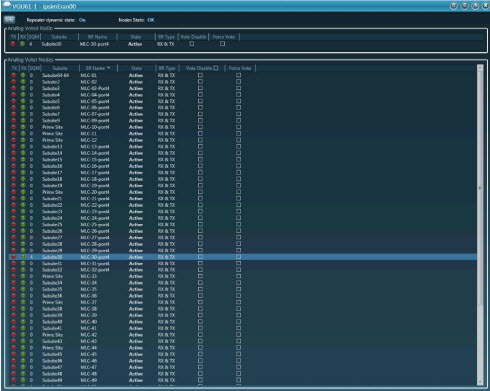This screenshot has width=490, height=391.
Task: Select the MLC-45 Subsite45 row
Action: click(242, 354)
